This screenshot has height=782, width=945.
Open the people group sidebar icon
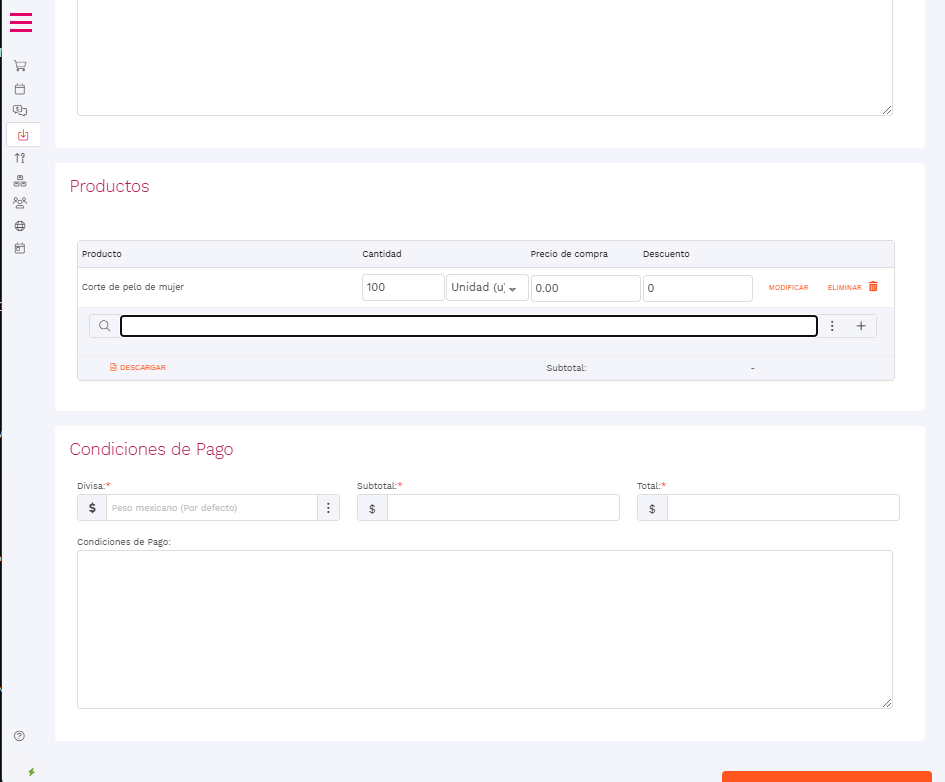(20, 203)
